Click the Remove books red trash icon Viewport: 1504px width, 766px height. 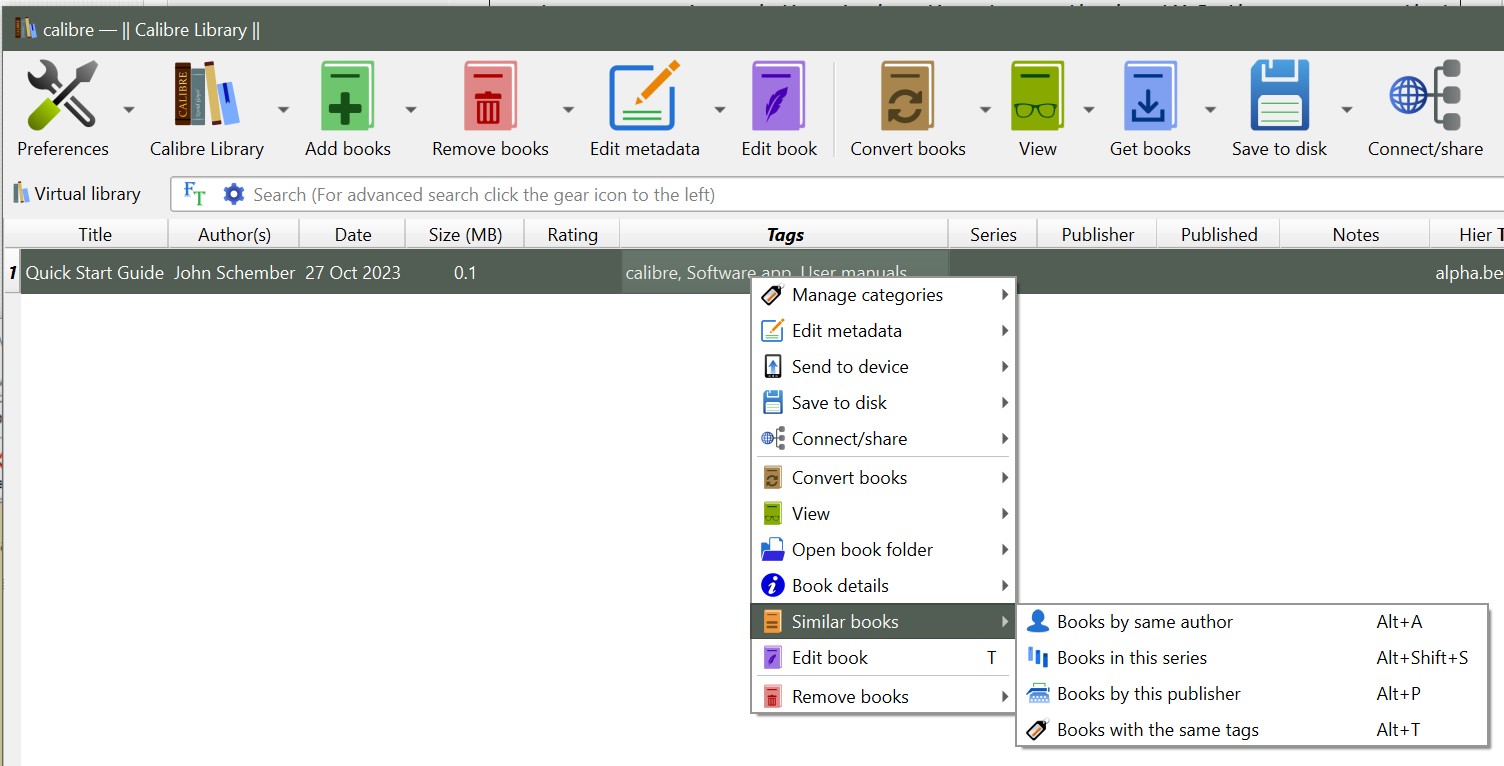click(x=489, y=97)
